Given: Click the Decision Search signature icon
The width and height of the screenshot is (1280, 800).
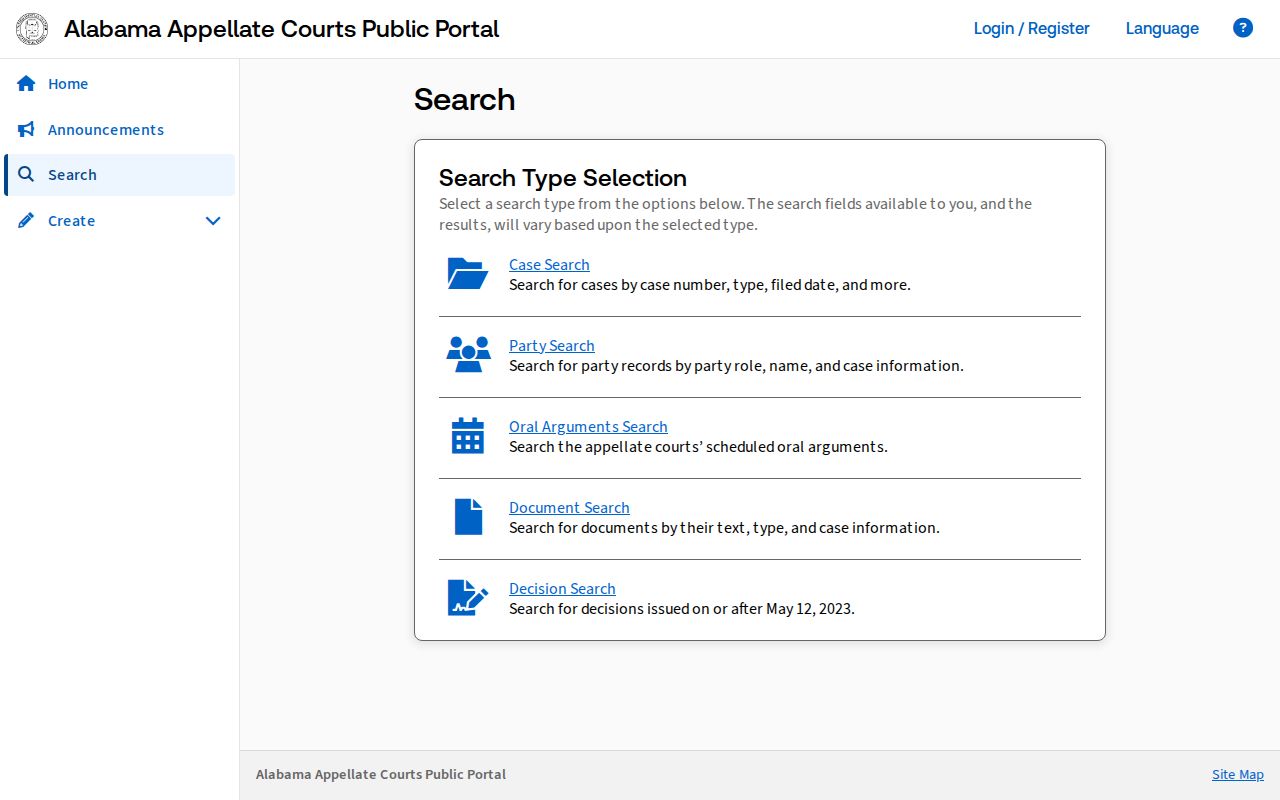Looking at the screenshot, I should pos(468,598).
